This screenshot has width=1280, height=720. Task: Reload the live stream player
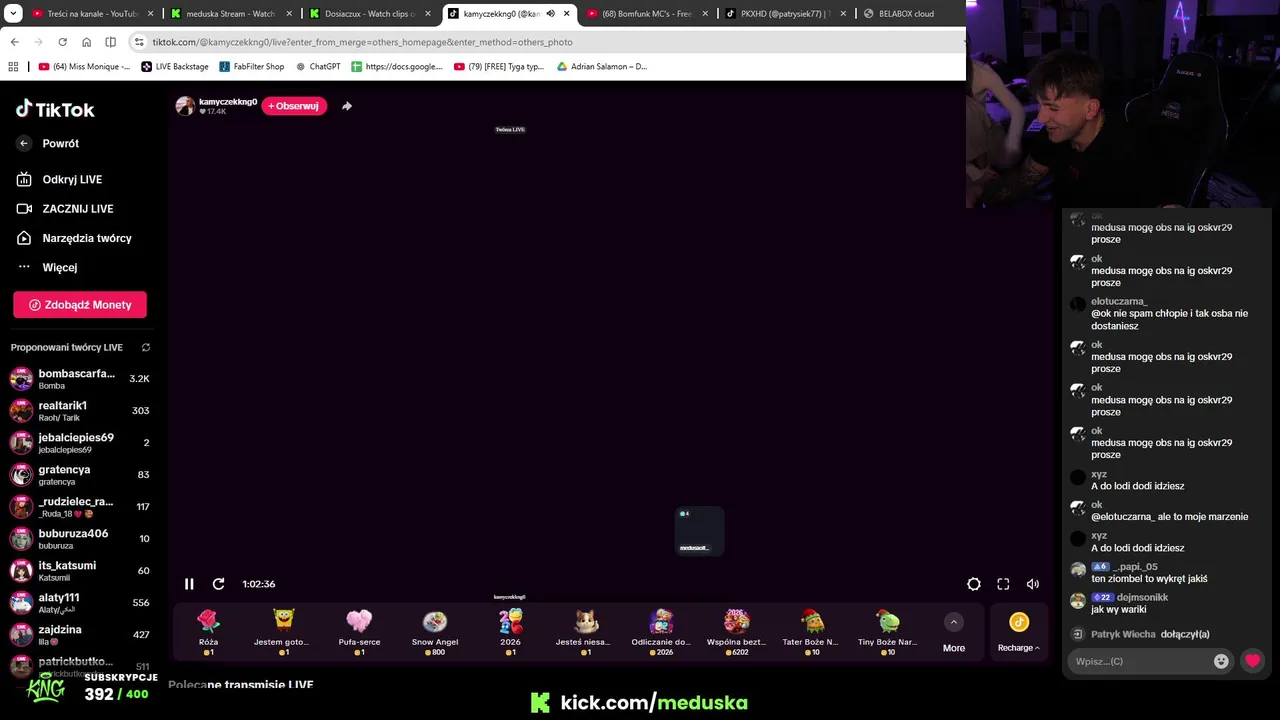[x=218, y=584]
